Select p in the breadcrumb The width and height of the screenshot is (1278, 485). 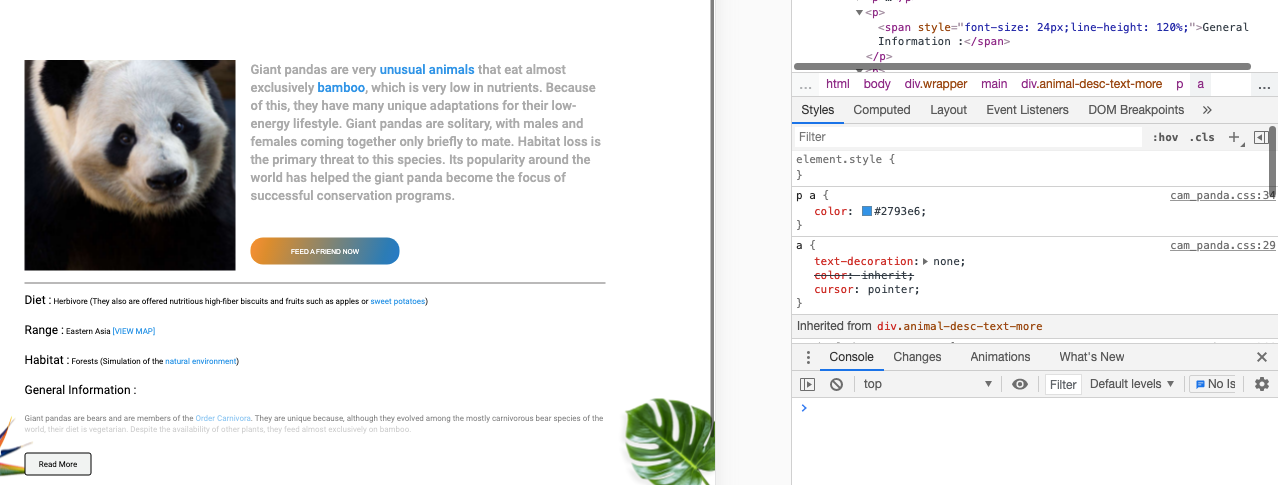pos(1179,84)
